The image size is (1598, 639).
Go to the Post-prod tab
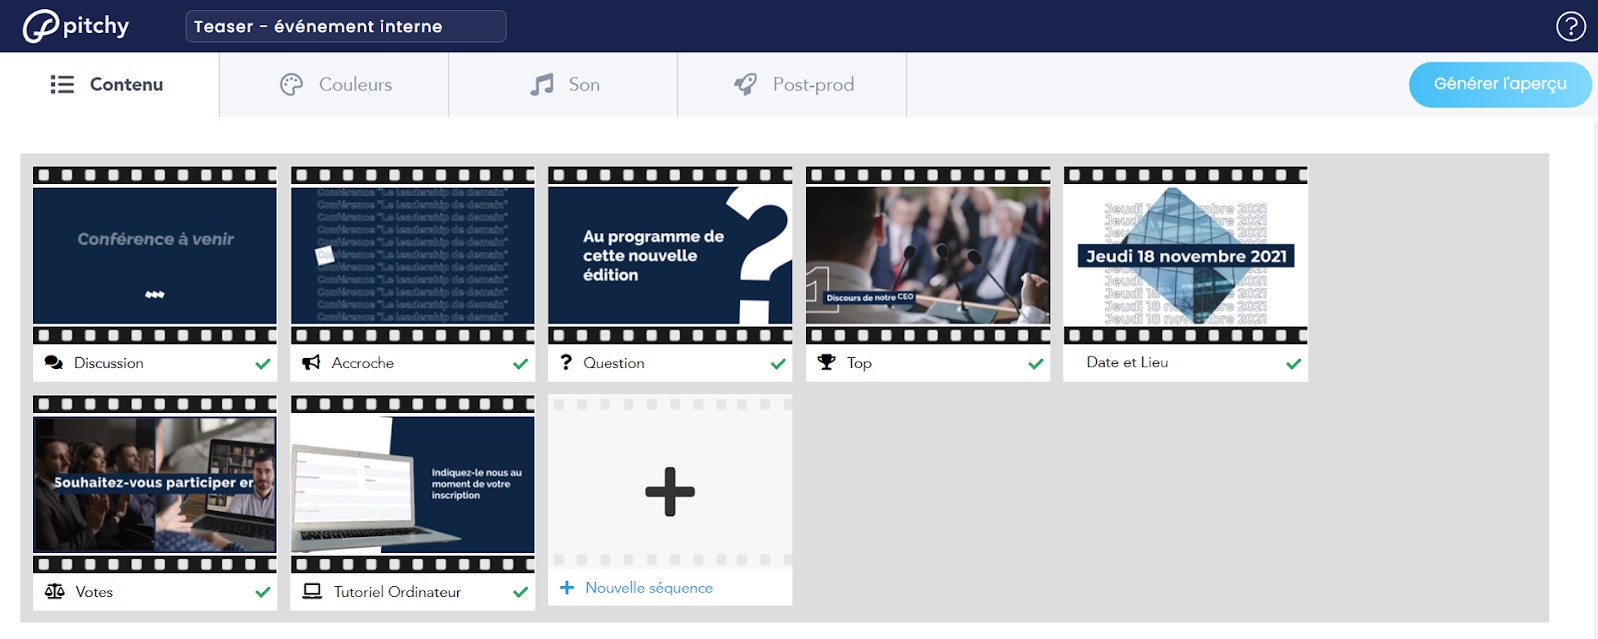click(x=792, y=85)
